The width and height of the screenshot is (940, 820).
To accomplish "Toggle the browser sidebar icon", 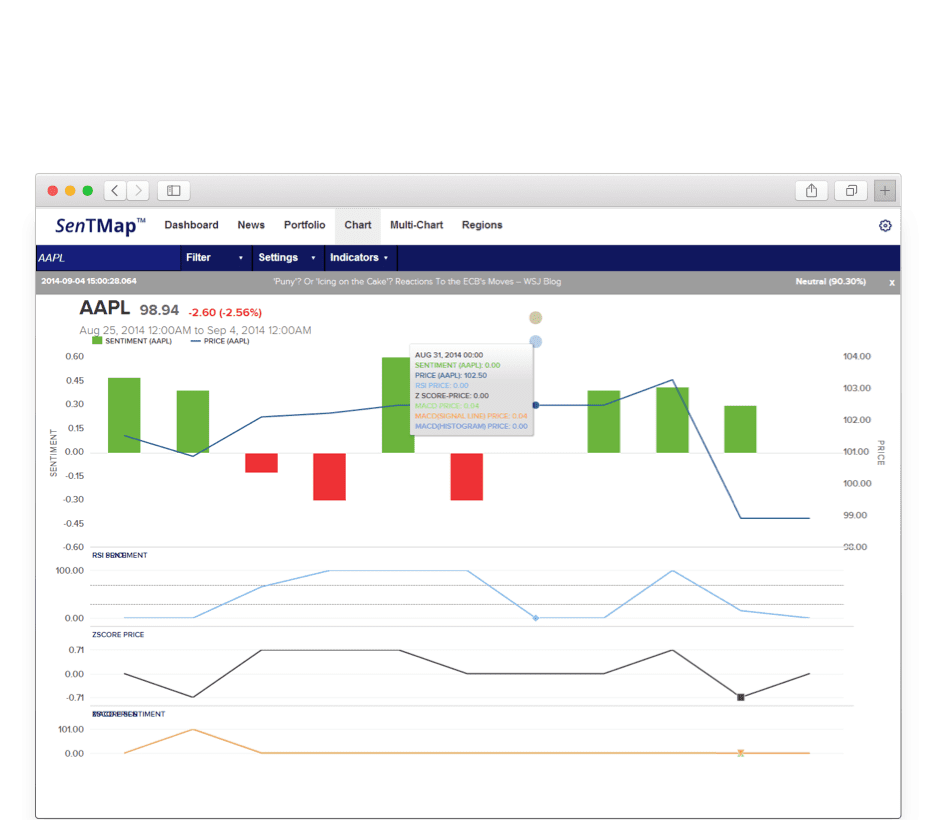I will 174,191.
